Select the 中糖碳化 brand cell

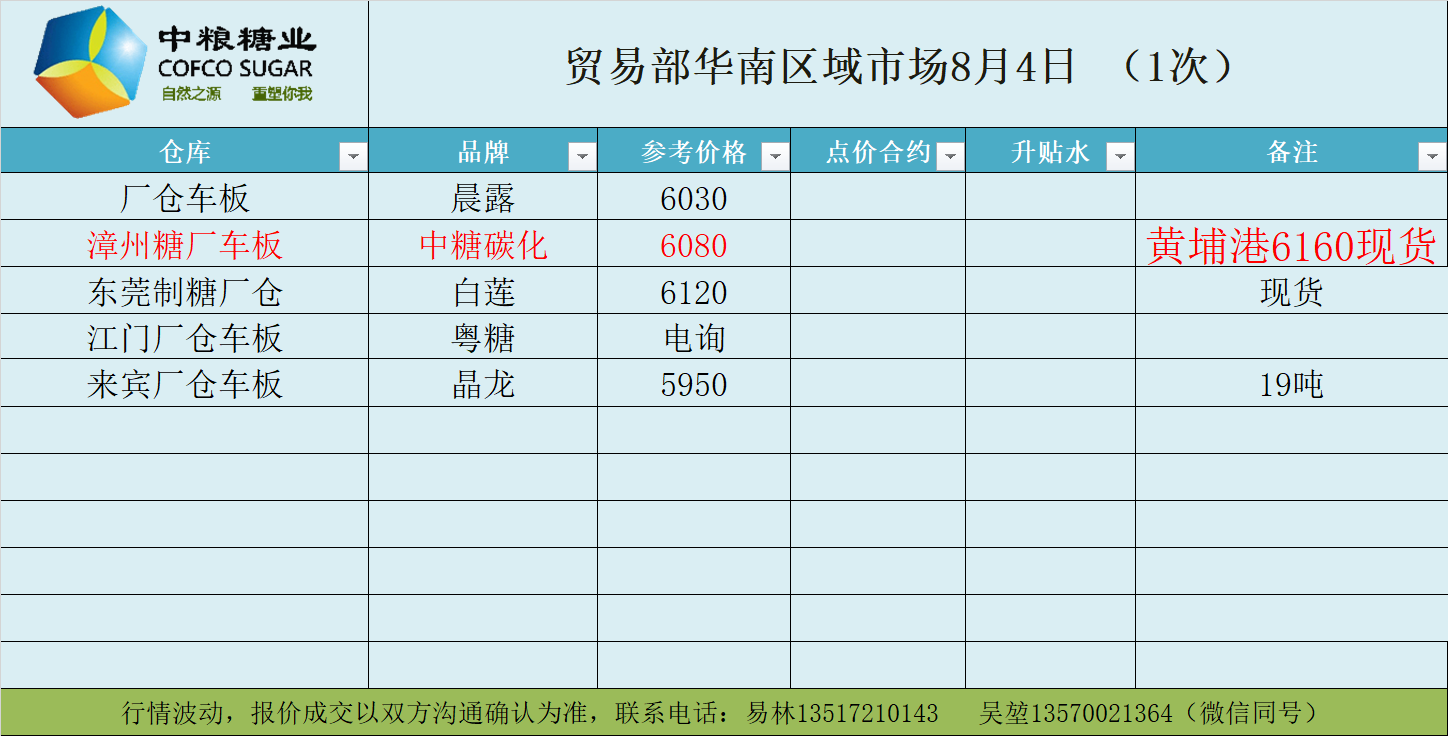click(483, 245)
